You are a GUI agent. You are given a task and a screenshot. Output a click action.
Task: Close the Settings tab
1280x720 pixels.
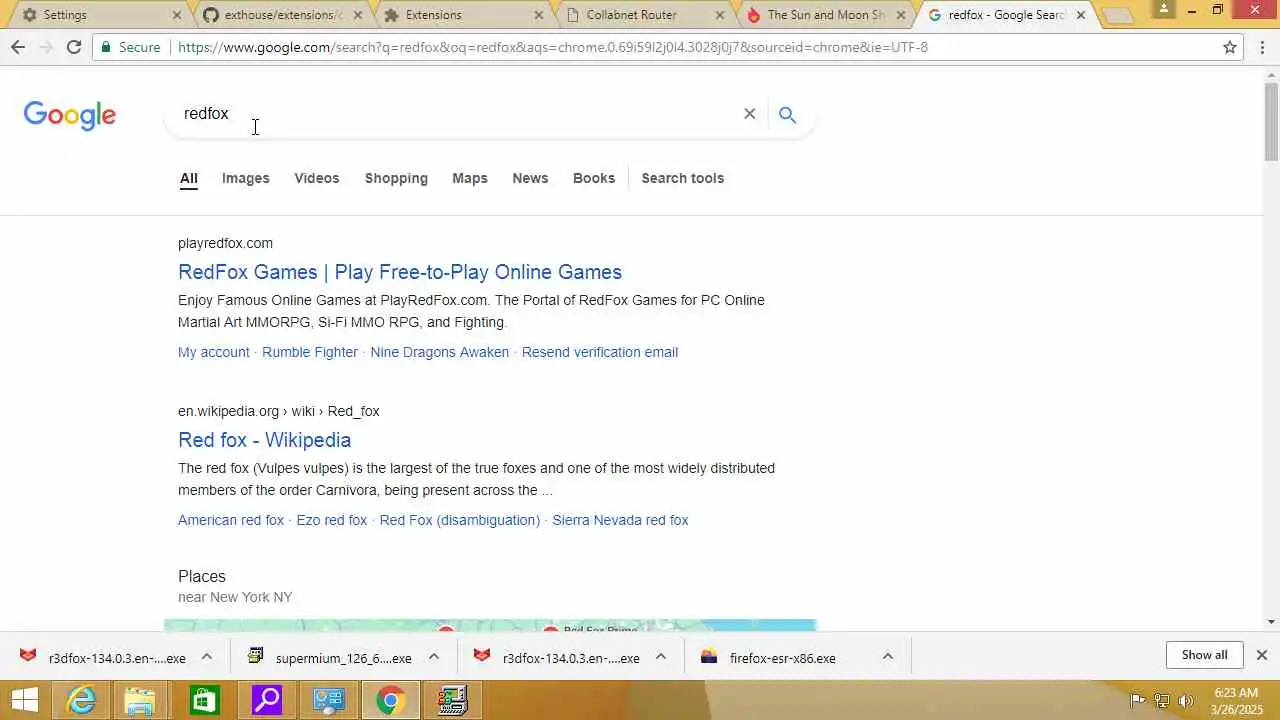[177, 15]
